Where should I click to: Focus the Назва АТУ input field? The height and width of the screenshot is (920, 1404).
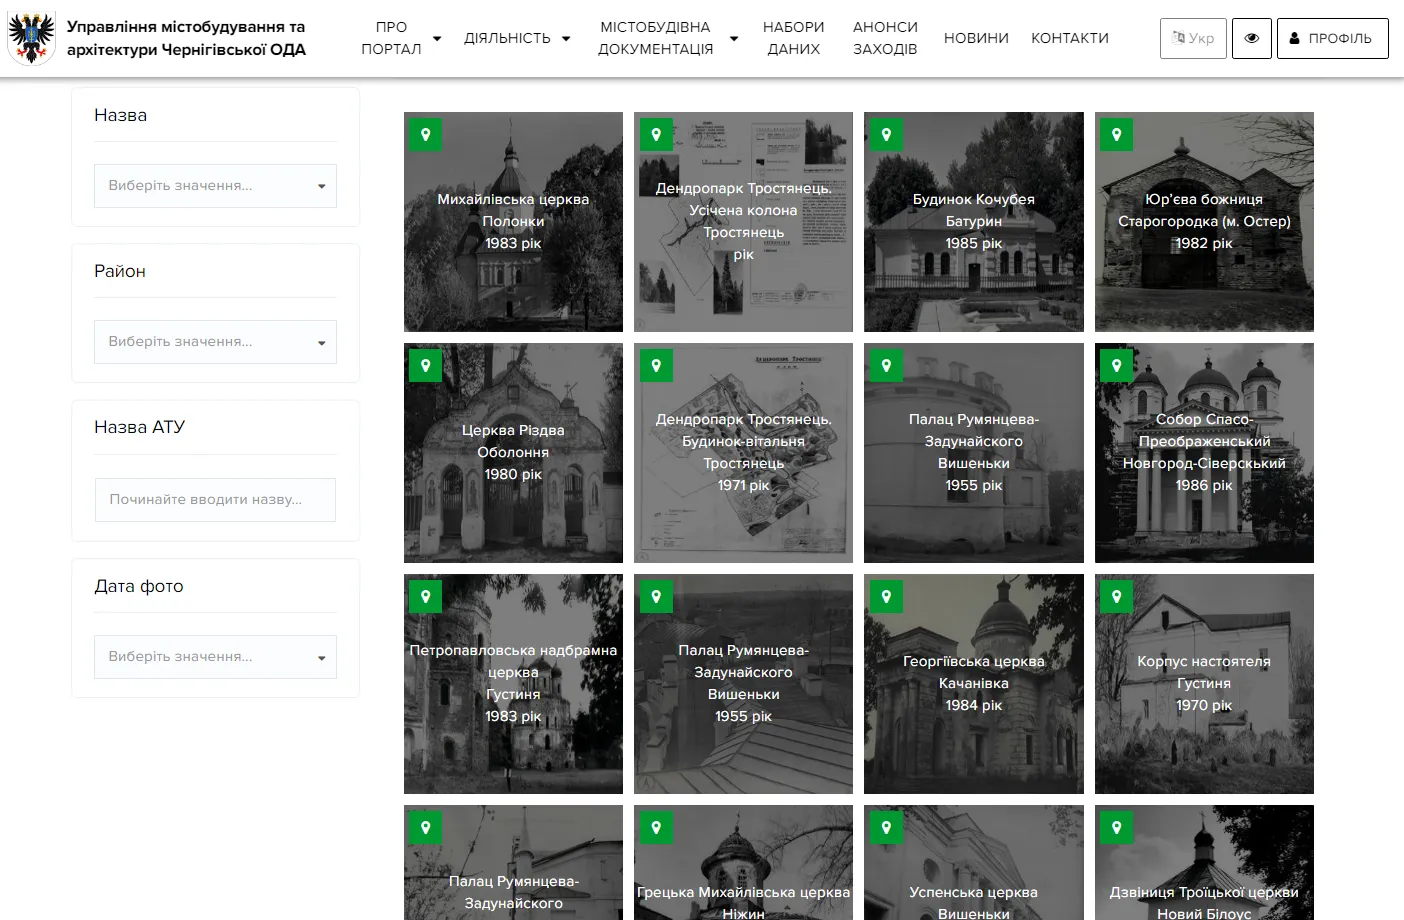pos(215,500)
